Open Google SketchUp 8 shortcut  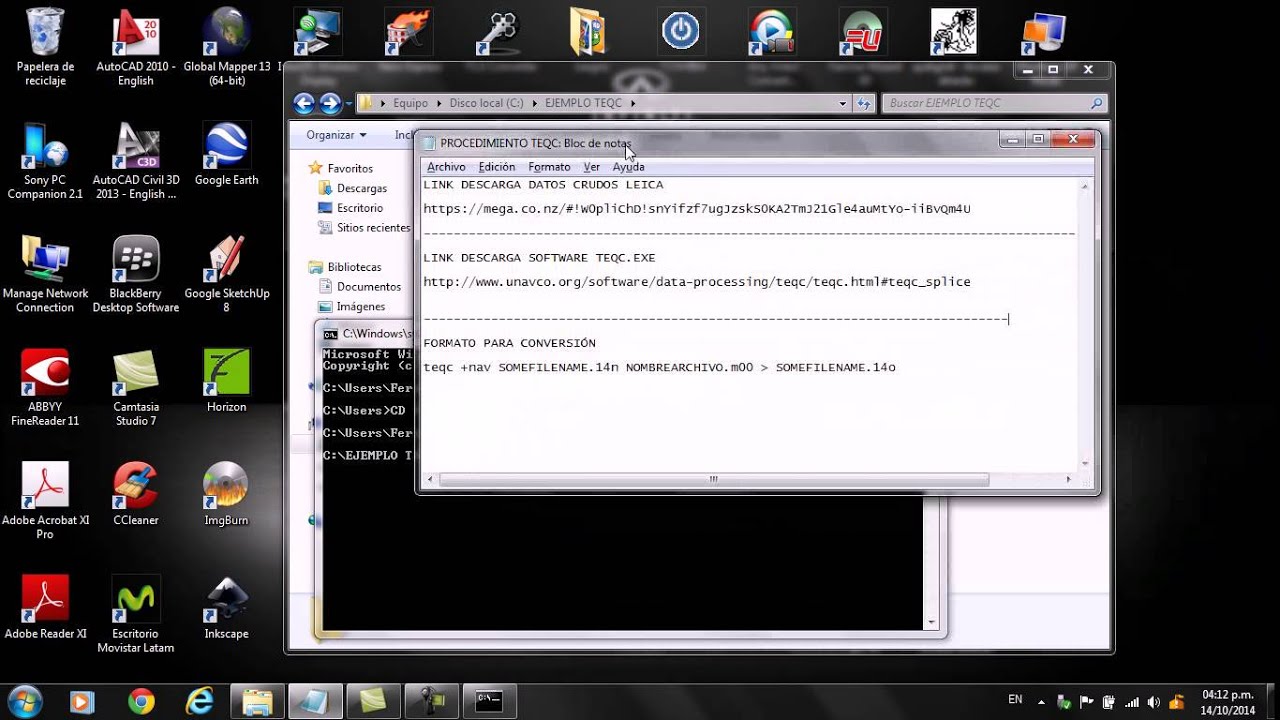coord(227,274)
